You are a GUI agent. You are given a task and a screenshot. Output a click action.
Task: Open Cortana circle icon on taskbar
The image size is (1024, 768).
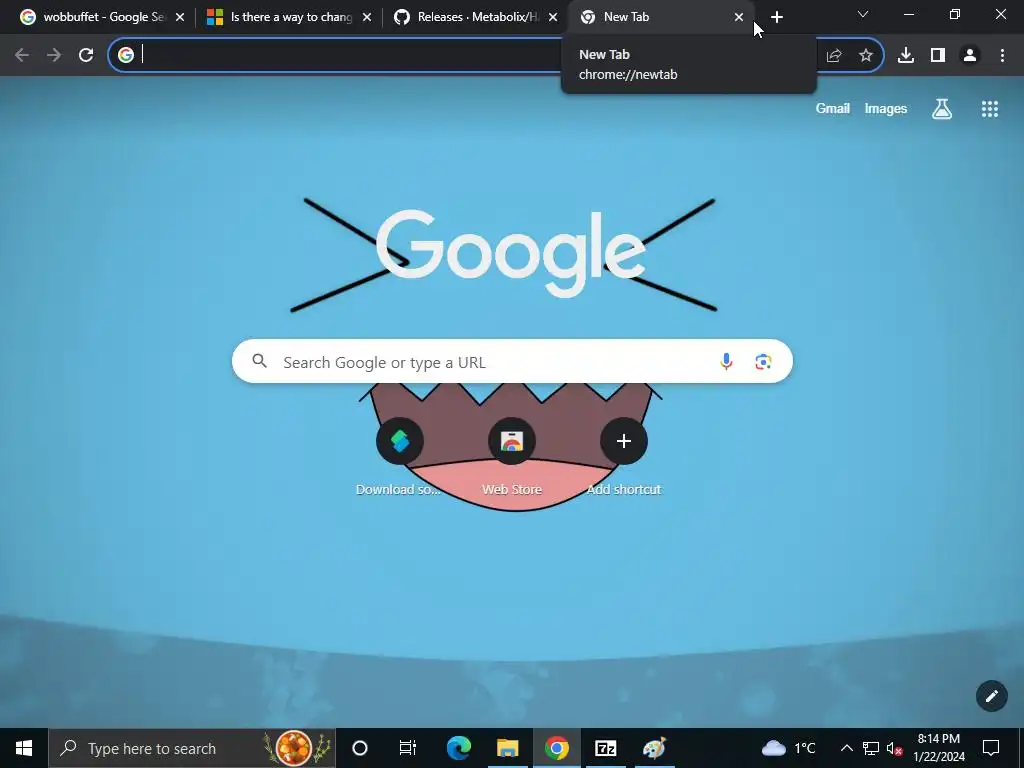[x=360, y=748]
